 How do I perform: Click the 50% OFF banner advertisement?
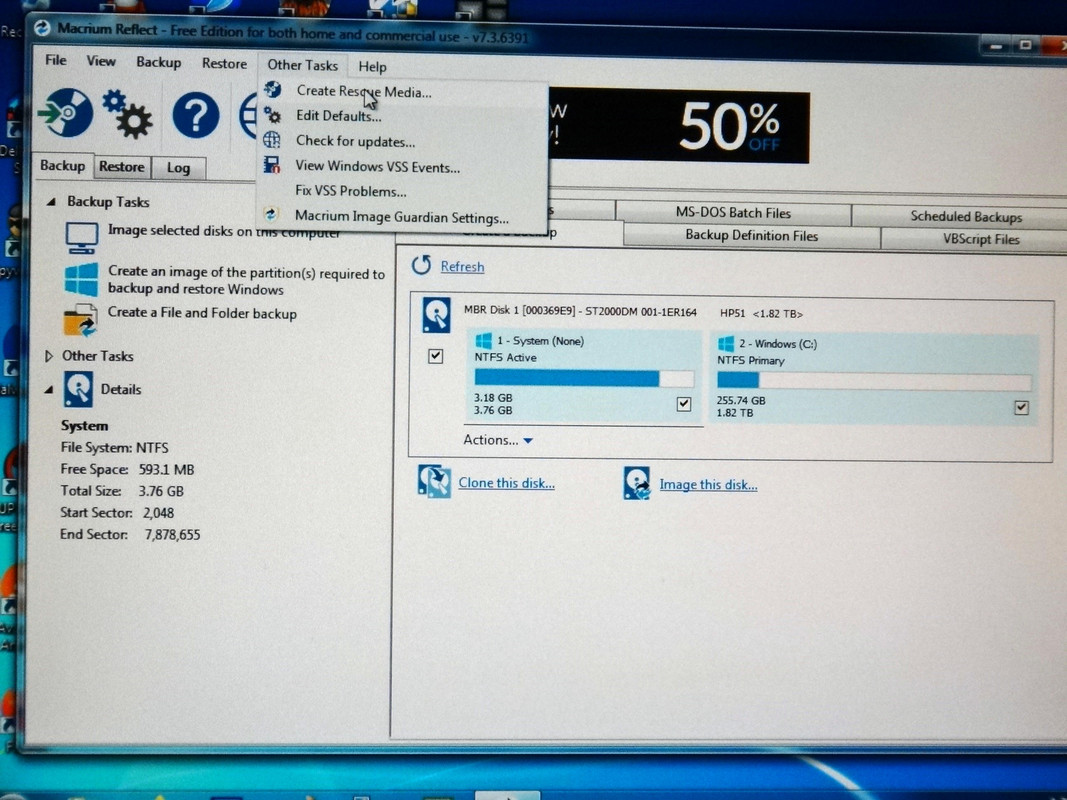[x=678, y=125]
